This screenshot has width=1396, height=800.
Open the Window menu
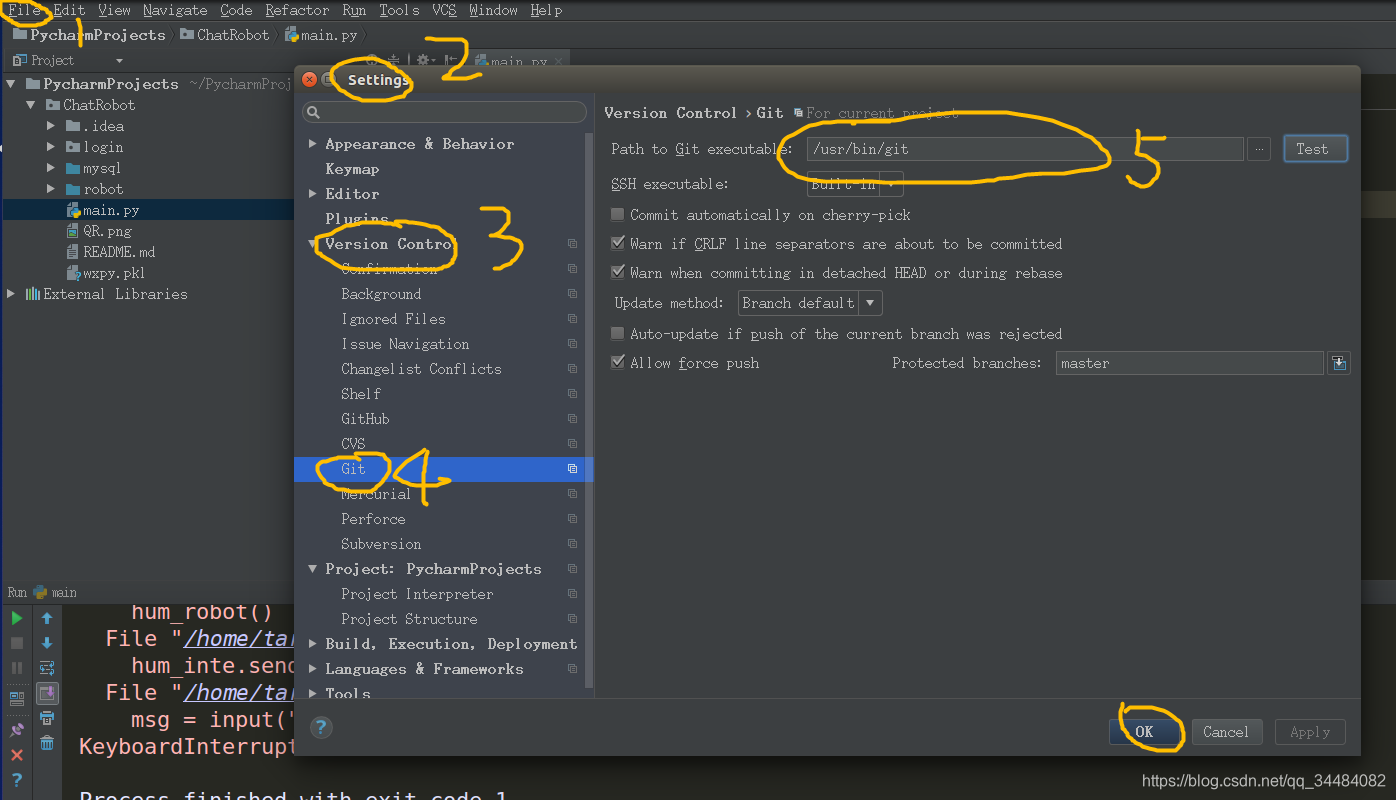coord(493,10)
